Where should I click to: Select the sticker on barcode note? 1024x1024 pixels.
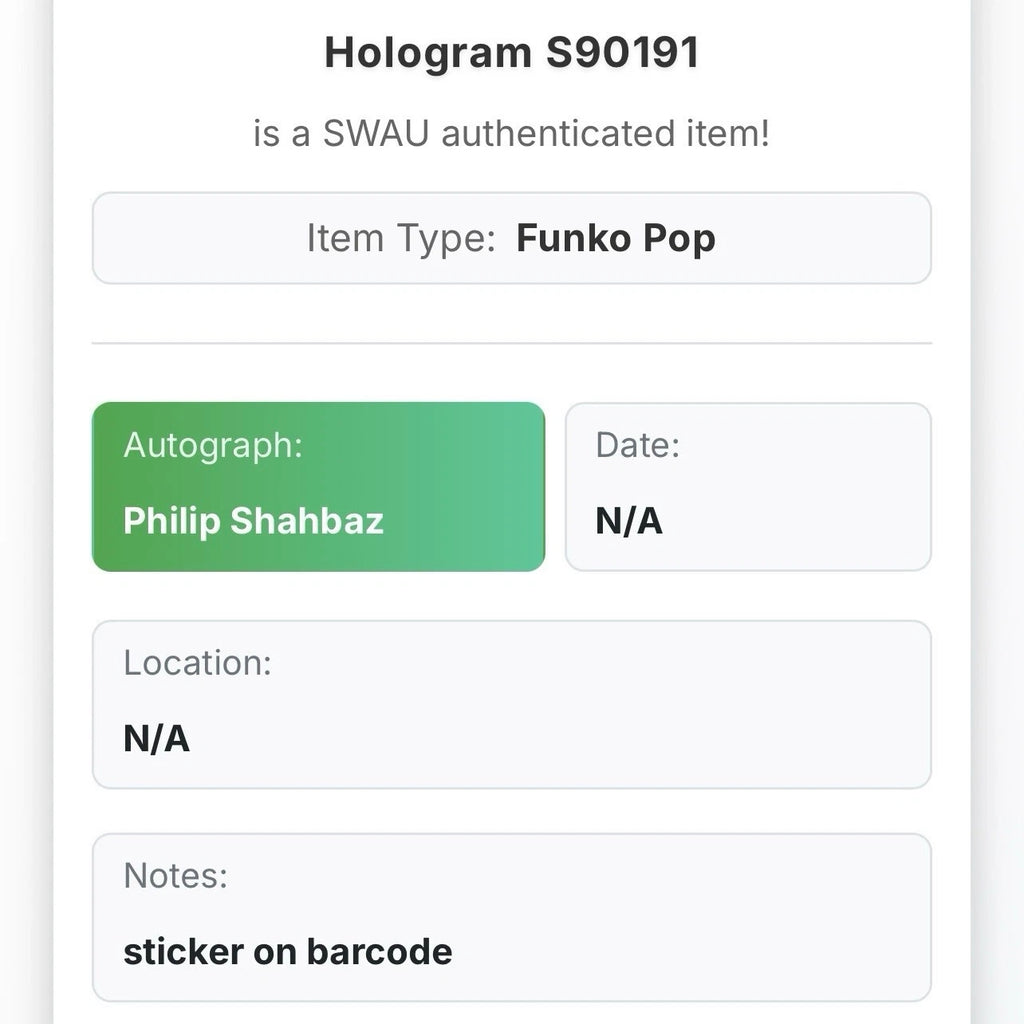(287, 951)
